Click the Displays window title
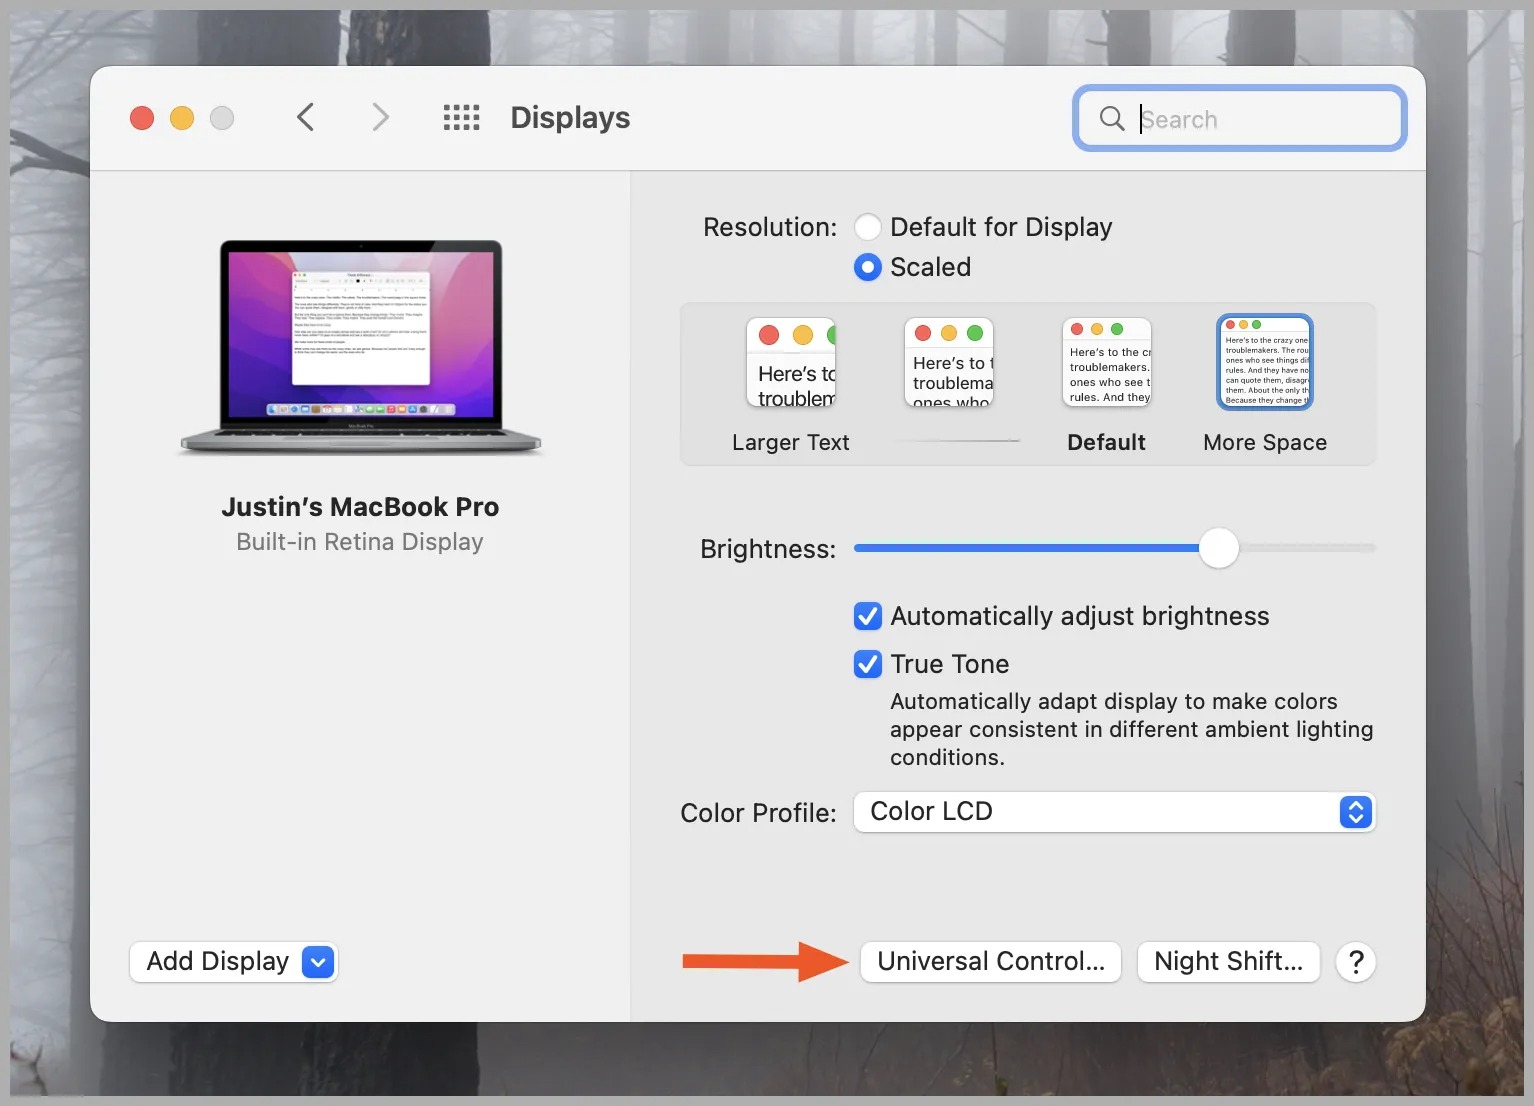The width and height of the screenshot is (1534, 1106). [x=570, y=118]
